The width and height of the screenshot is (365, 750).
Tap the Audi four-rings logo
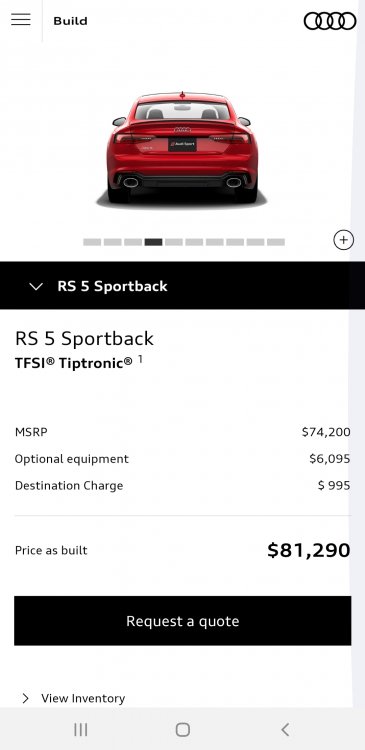pyautogui.click(x=330, y=21)
